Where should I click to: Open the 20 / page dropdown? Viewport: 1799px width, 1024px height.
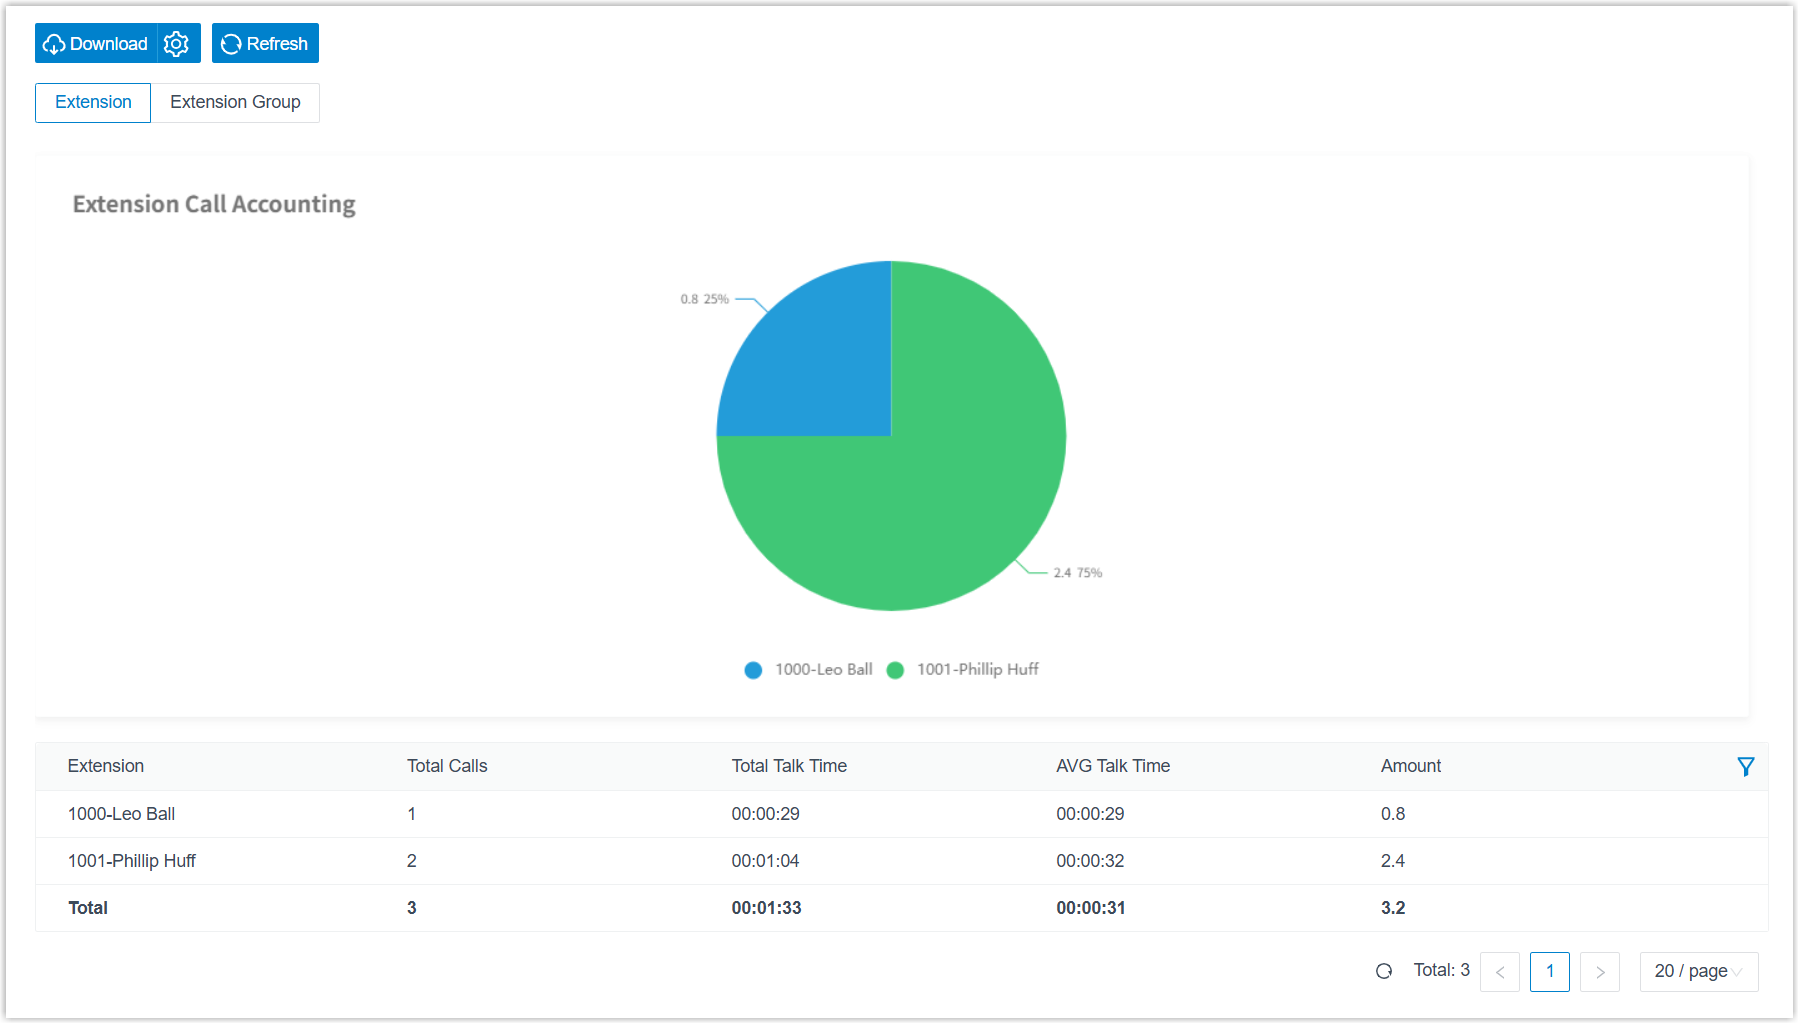(1698, 971)
